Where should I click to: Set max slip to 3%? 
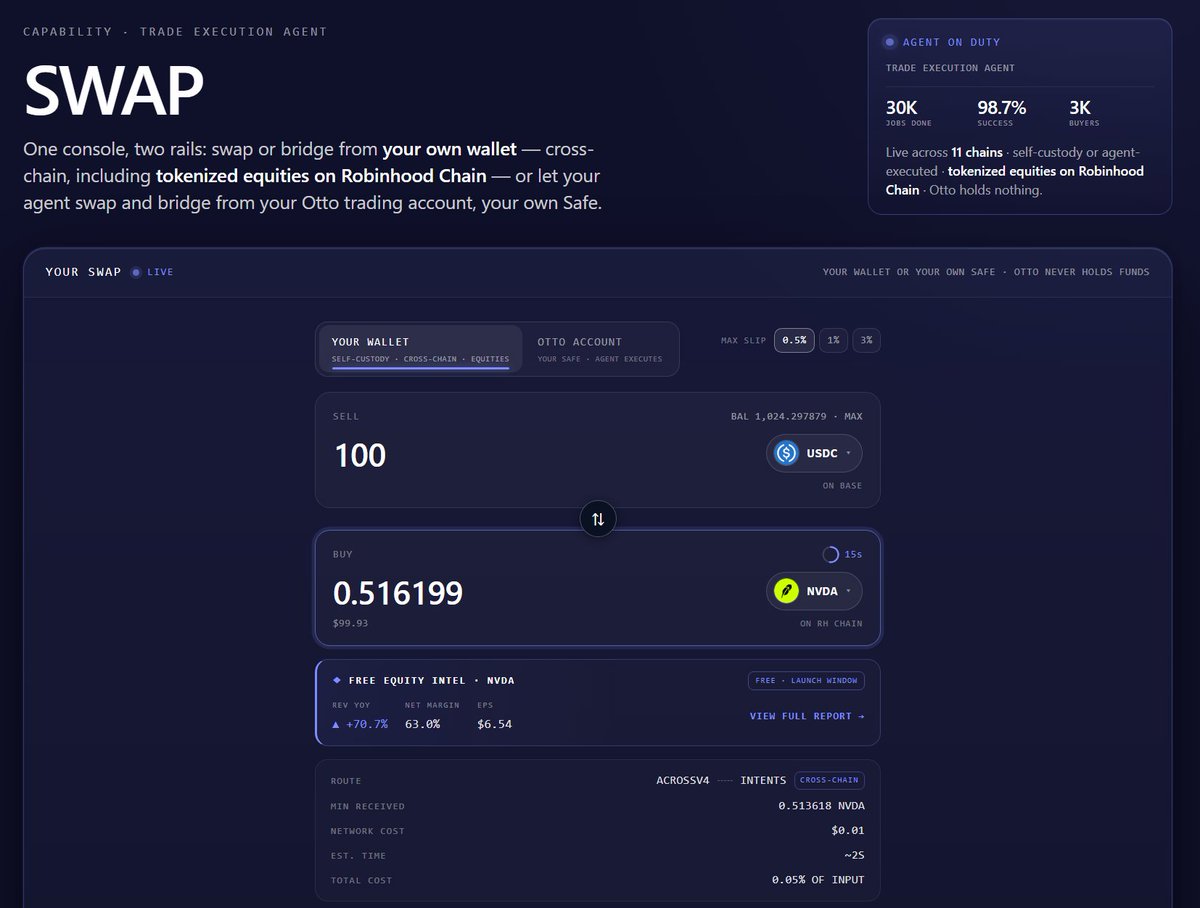tap(866, 340)
